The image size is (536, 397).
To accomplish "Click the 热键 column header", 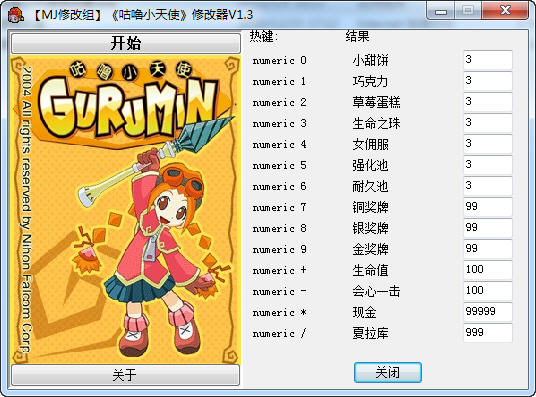I will [263, 36].
